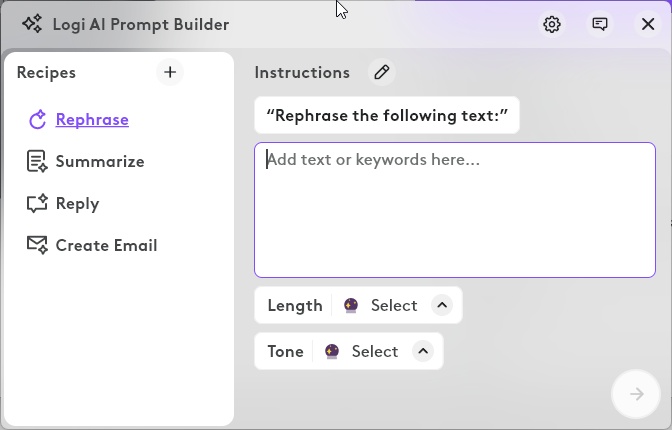Click the crystal ball icon in Tone
This screenshot has height=430, width=672.
pos(332,352)
